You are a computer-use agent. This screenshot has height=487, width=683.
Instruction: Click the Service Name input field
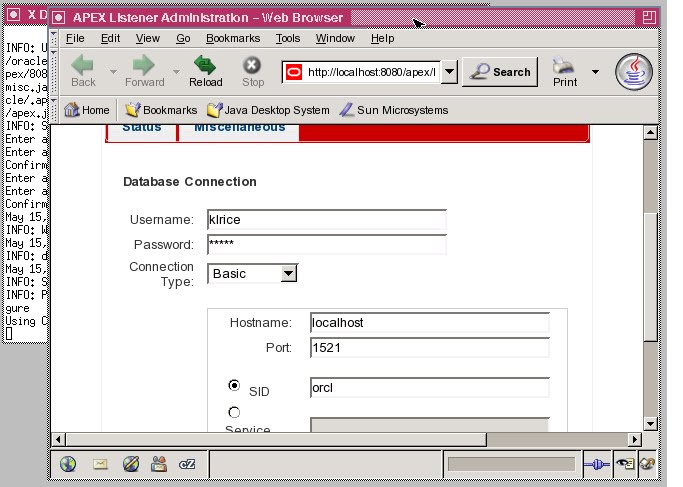(429, 425)
